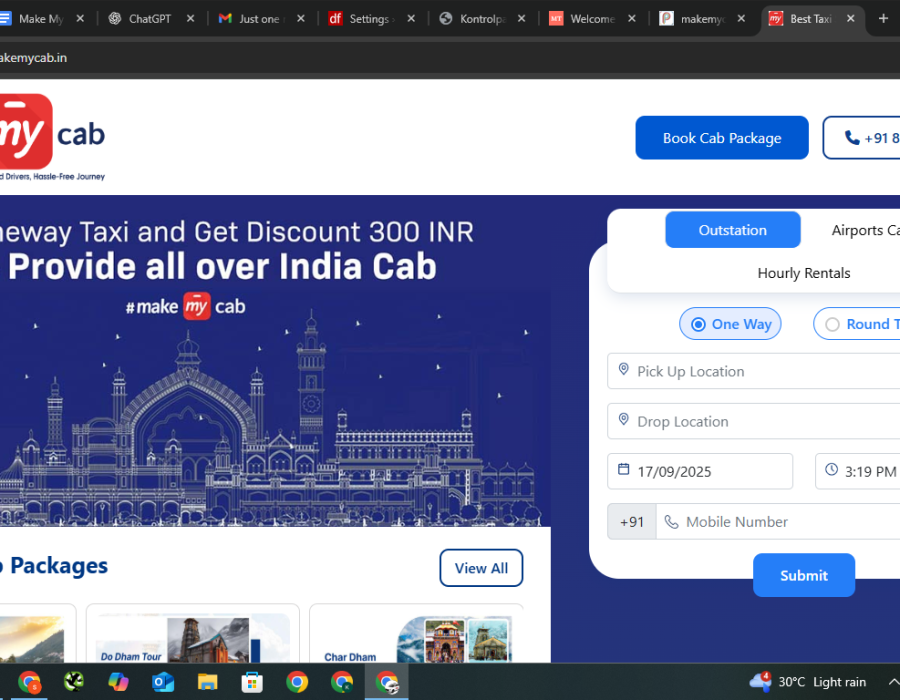Click the calendar icon in date field

(x=623, y=470)
